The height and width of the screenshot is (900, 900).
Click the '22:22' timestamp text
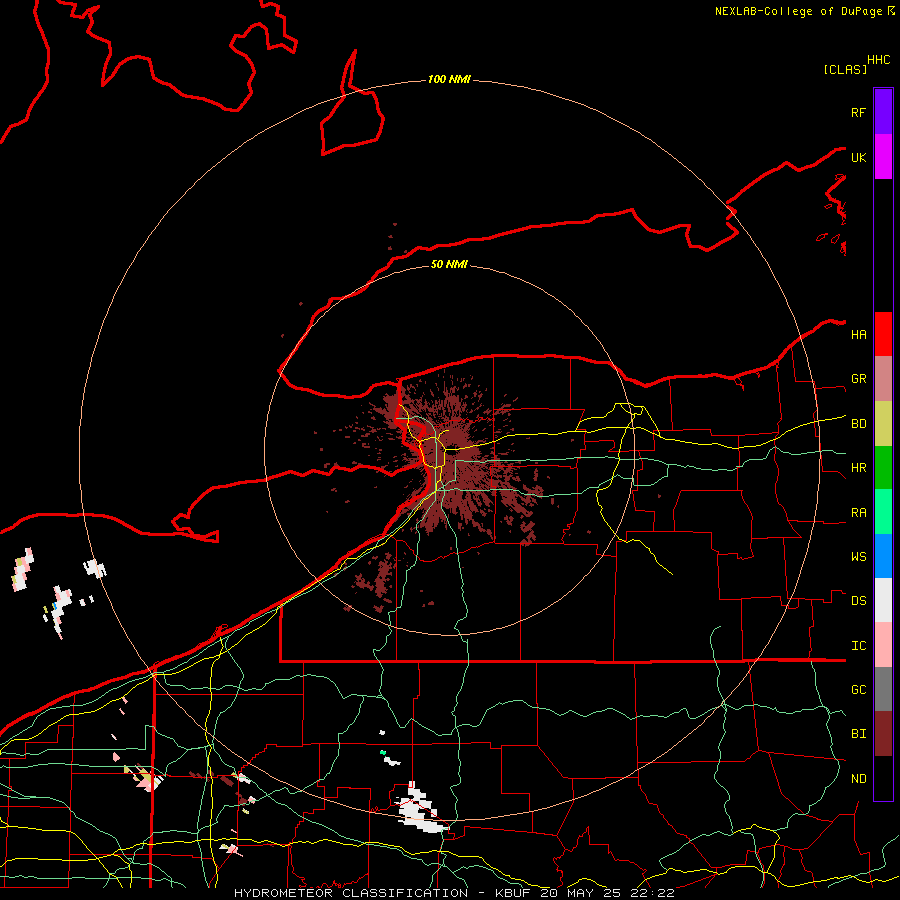point(652,893)
